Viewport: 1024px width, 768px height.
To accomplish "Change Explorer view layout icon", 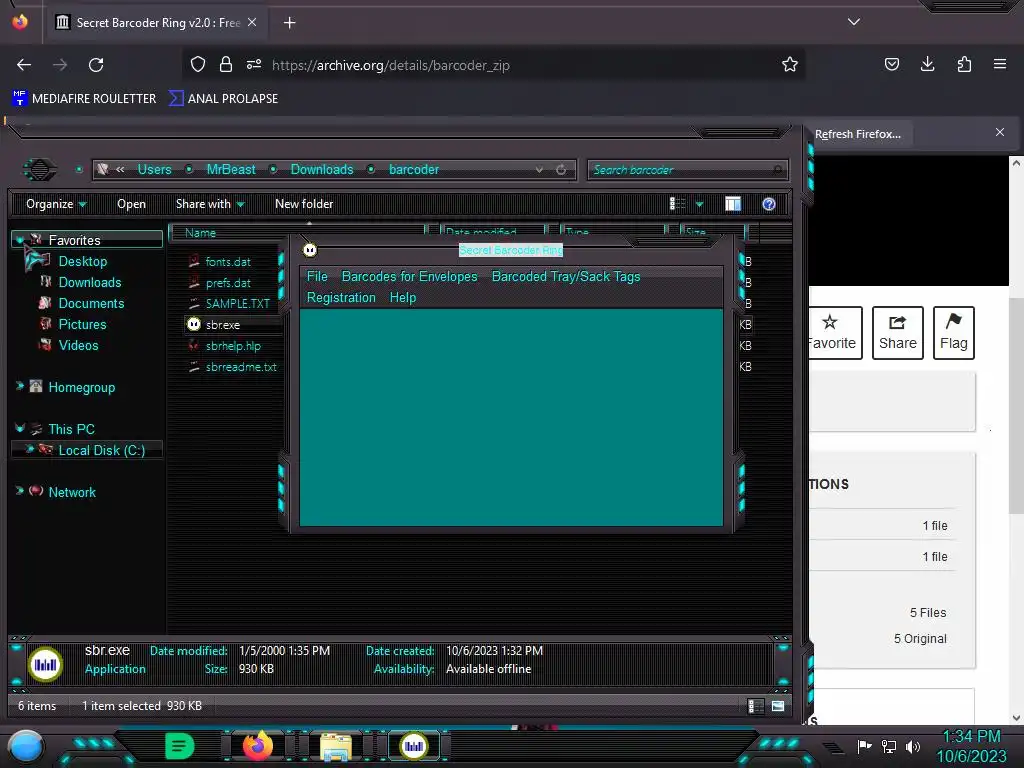I will pyautogui.click(x=677, y=204).
